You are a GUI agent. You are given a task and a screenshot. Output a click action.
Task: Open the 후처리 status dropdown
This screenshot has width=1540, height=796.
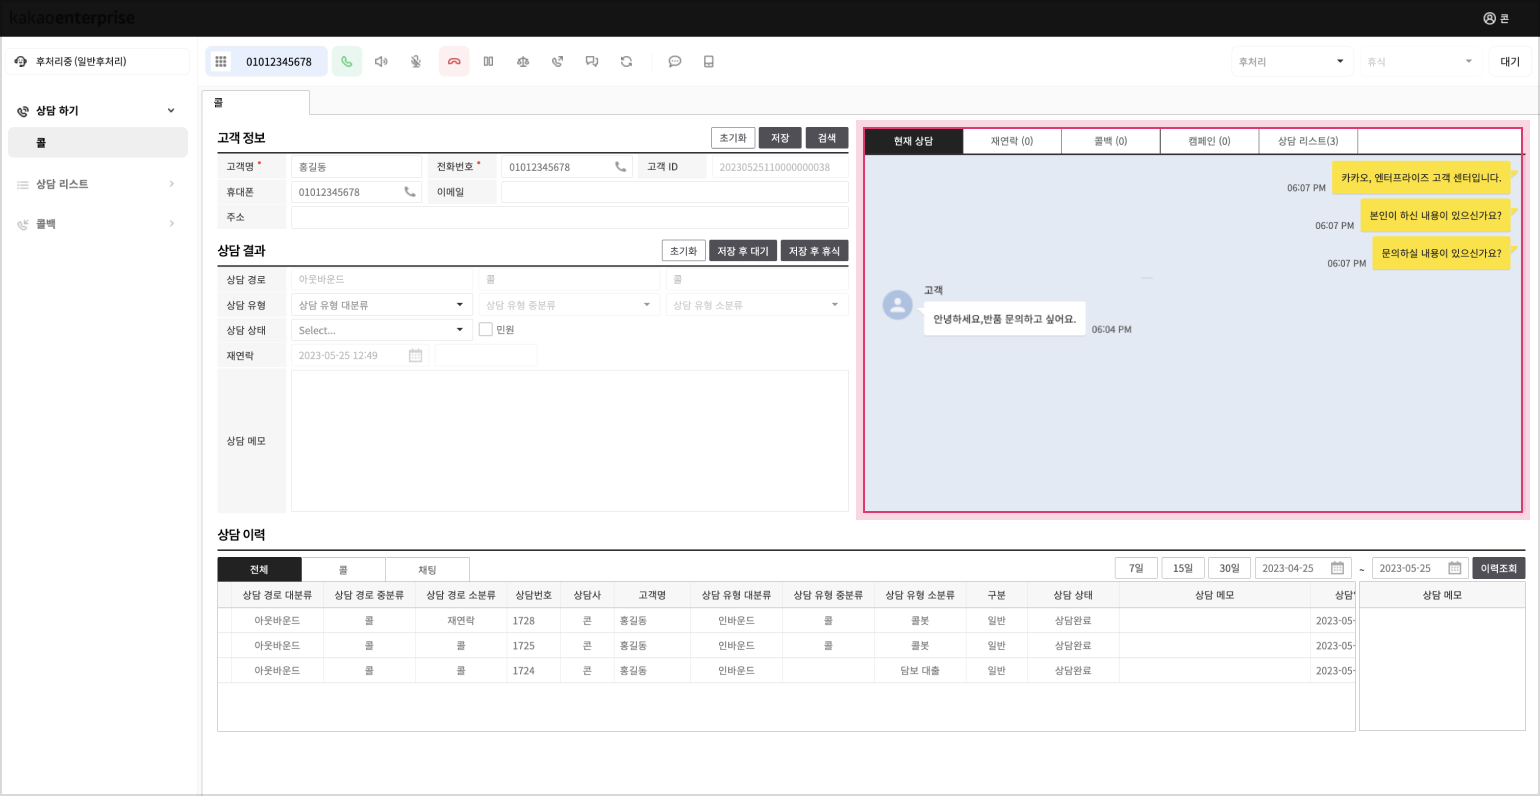[x=1291, y=62]
